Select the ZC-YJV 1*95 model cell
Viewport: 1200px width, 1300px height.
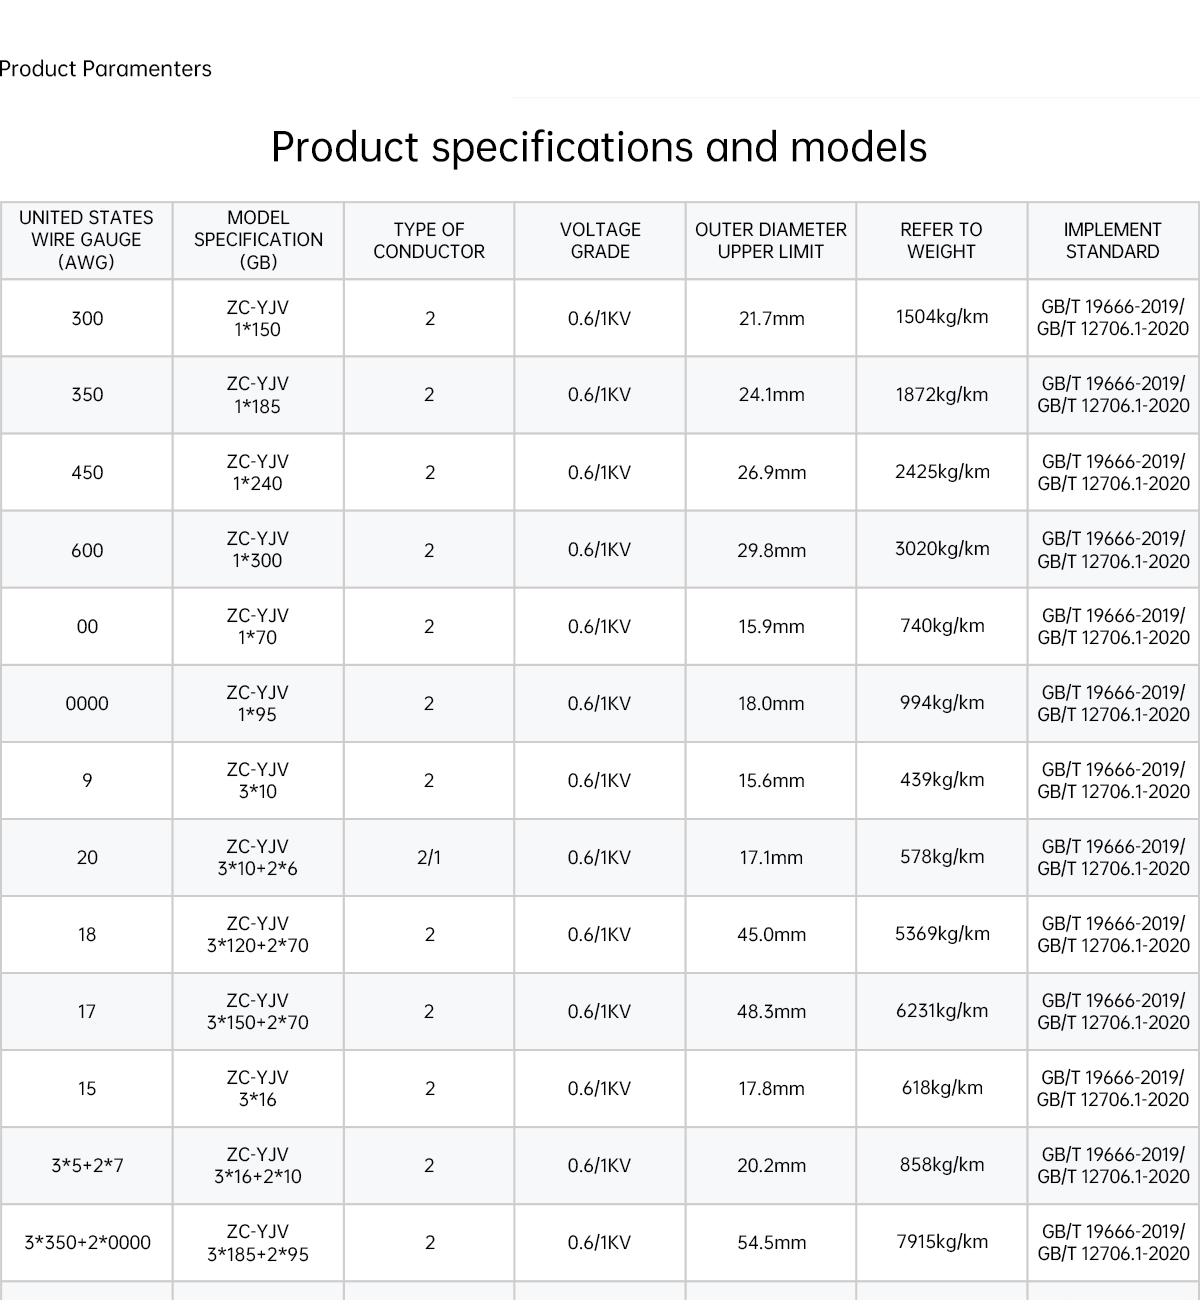click(x=258, y=703)
